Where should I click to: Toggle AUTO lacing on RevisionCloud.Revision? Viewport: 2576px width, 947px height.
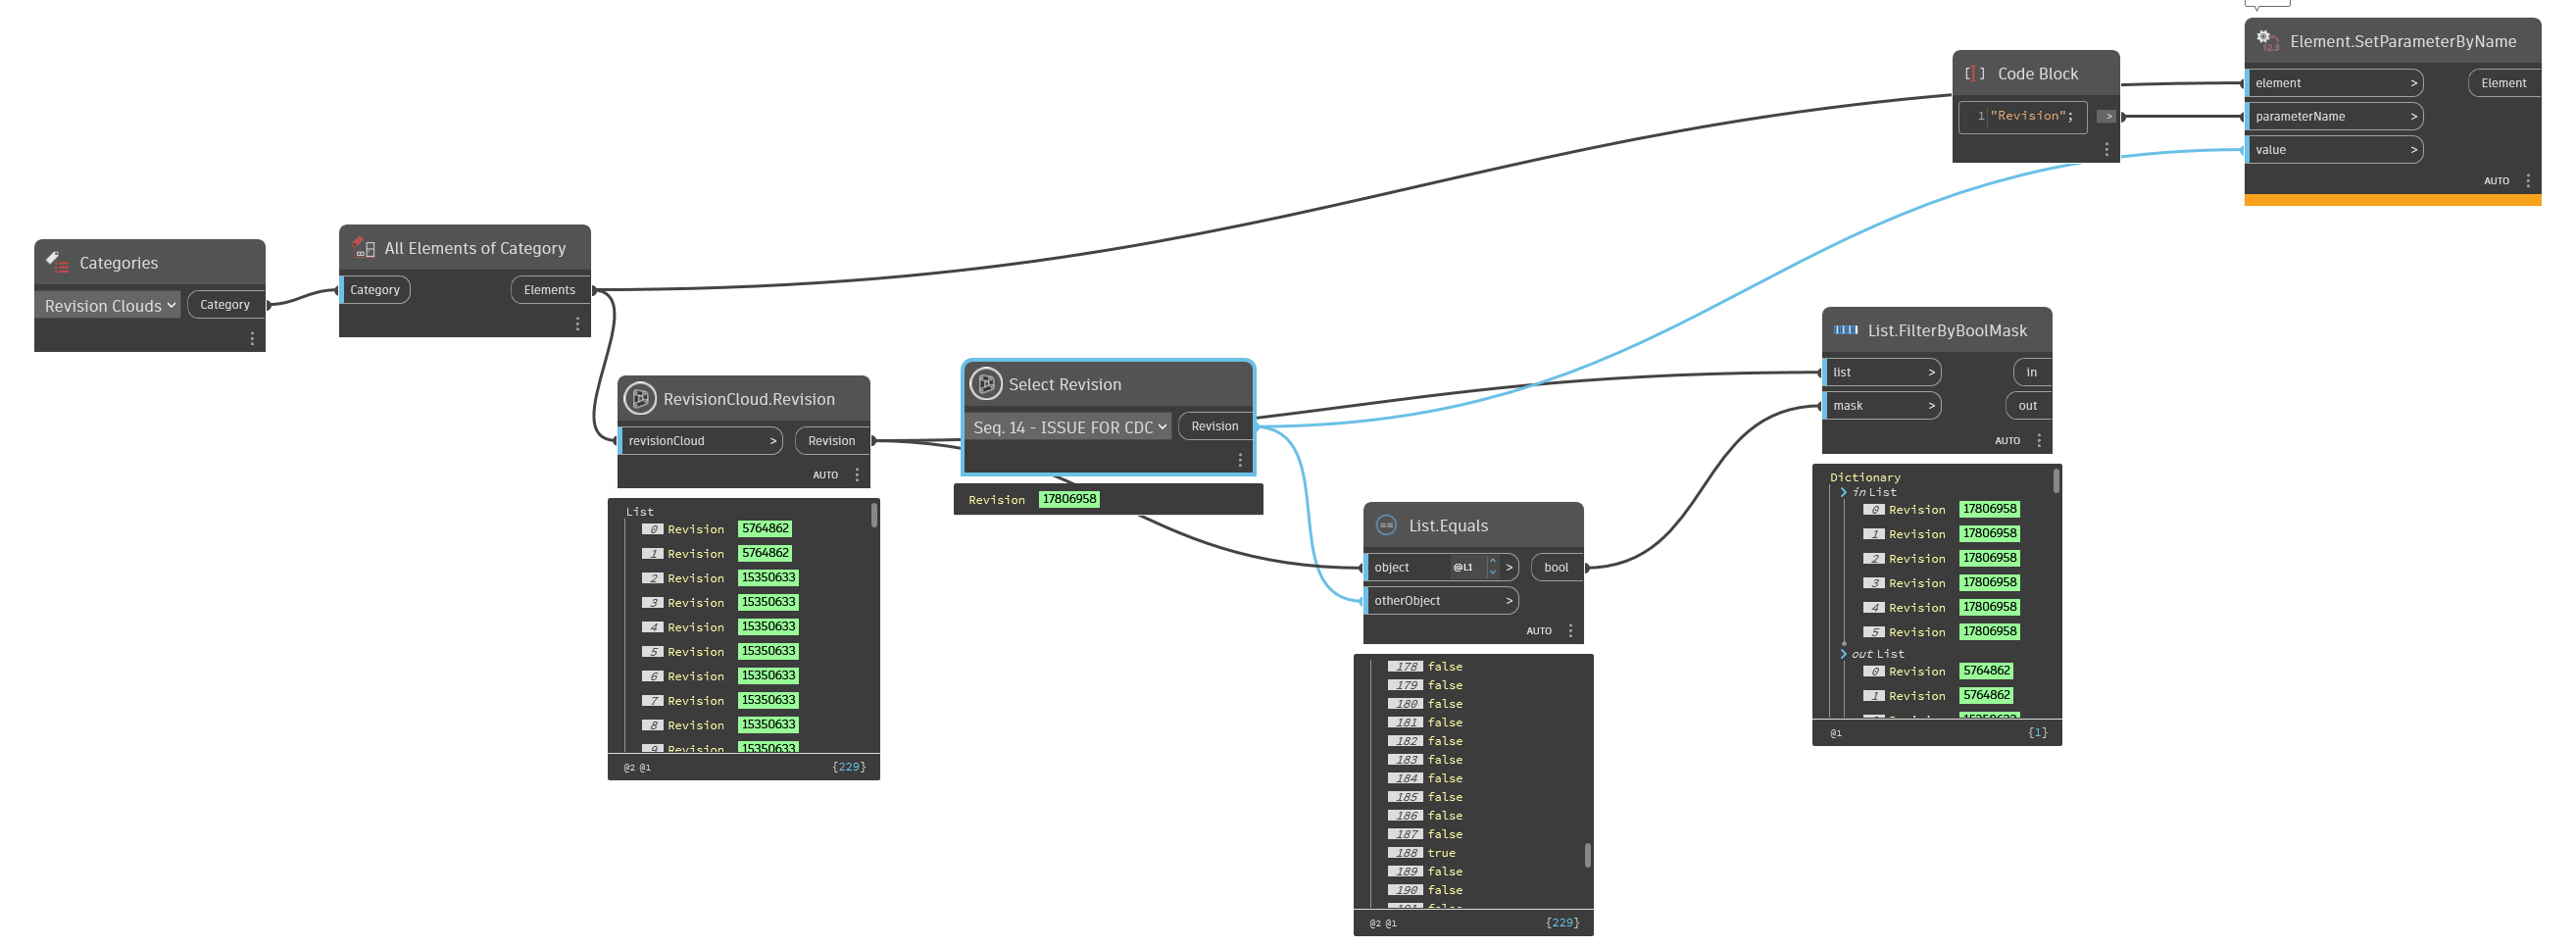tap(826, 474)
